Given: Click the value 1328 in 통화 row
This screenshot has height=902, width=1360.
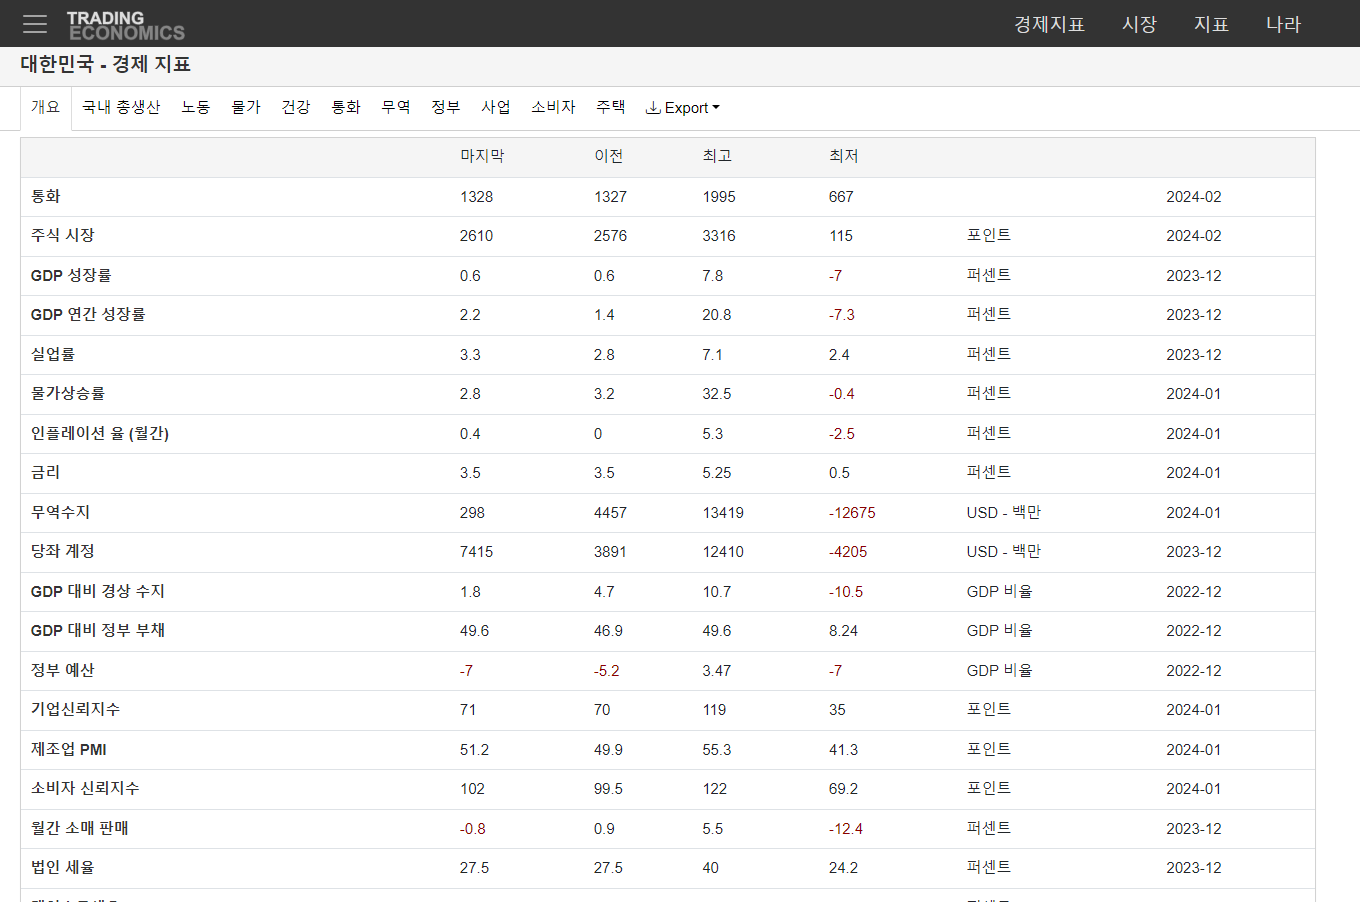Looking at the screenshot, I should pyautogui.click(x=477, y=197).
